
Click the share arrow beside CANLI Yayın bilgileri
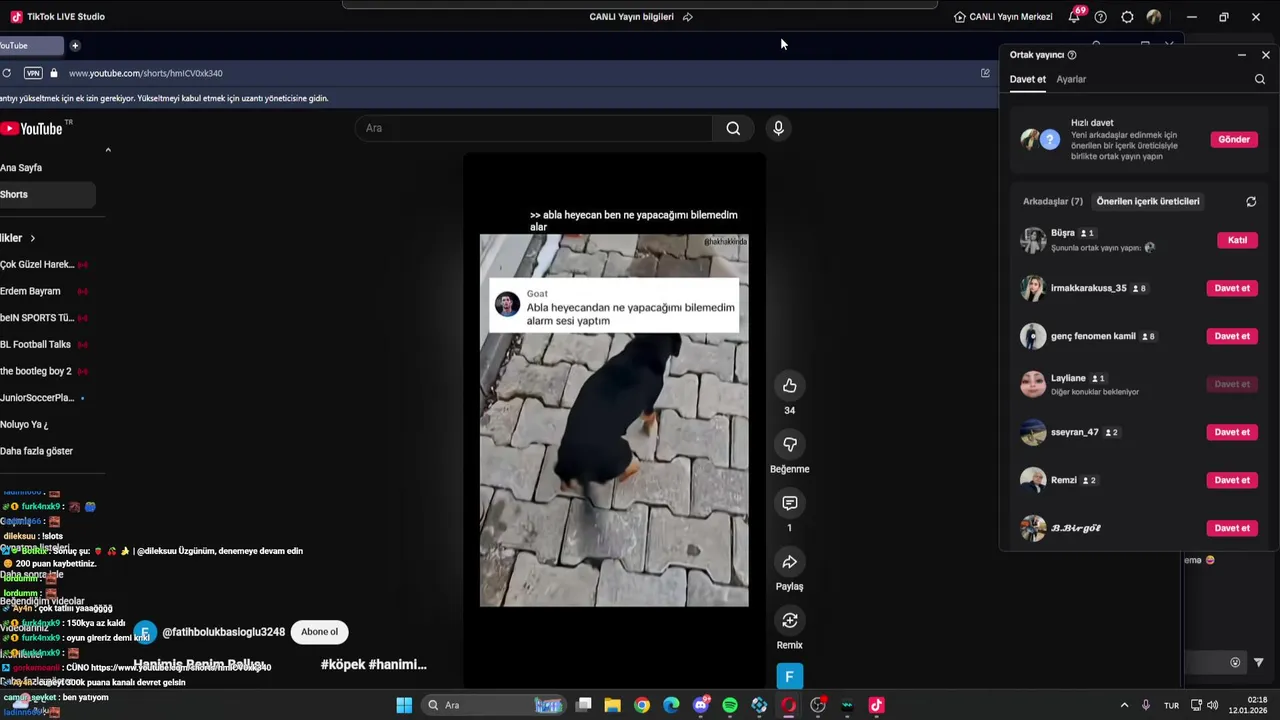[688, 17]
